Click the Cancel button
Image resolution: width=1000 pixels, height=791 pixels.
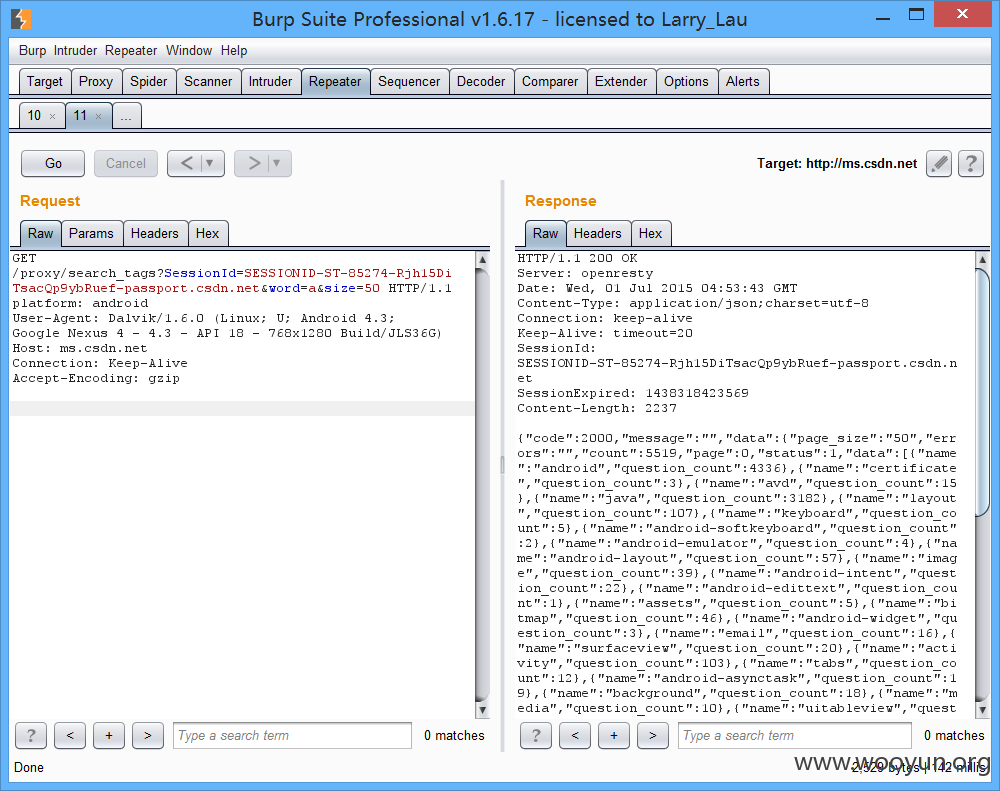(x=126, y=163)
